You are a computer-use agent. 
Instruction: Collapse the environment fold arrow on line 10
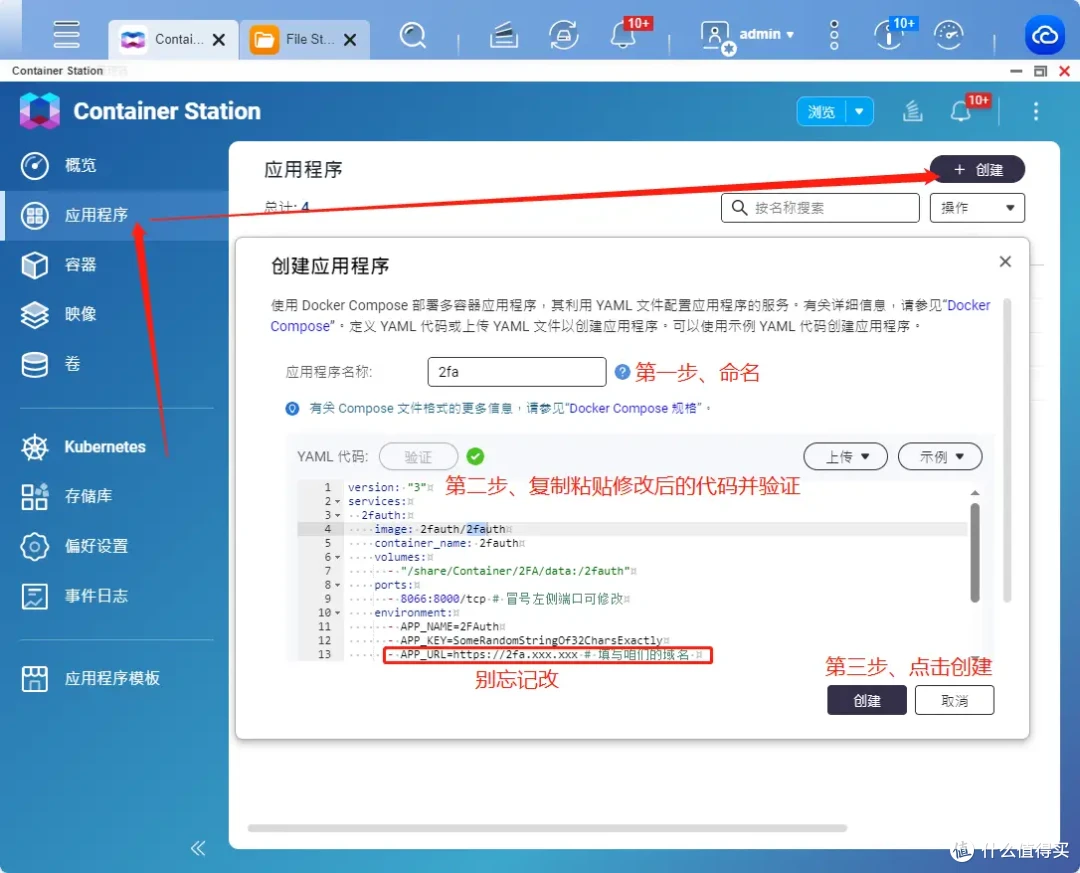click(338, 613)
